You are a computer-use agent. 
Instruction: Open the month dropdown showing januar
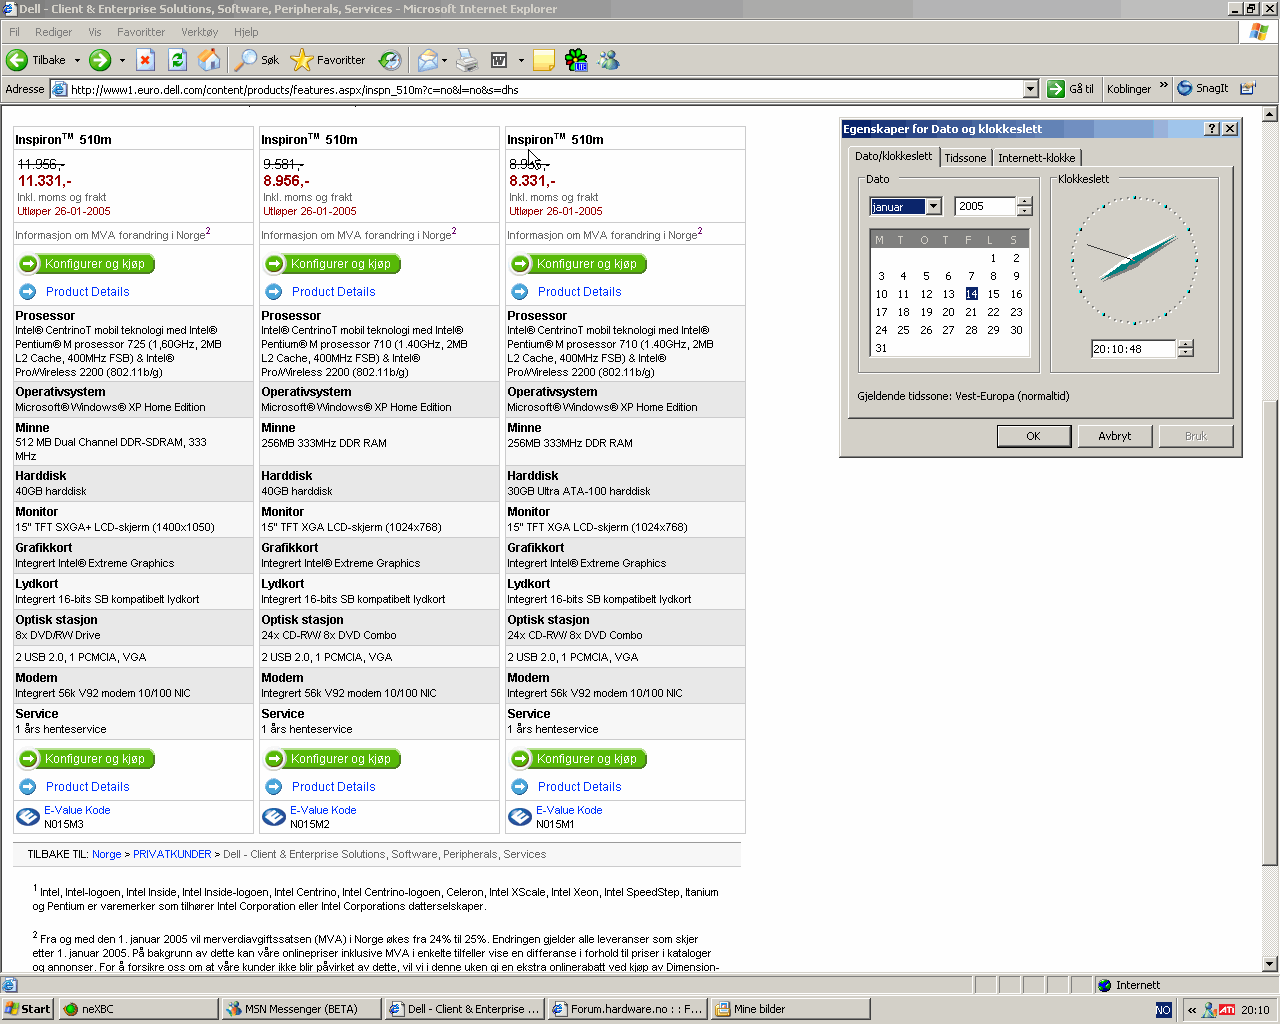coord(933,207)
